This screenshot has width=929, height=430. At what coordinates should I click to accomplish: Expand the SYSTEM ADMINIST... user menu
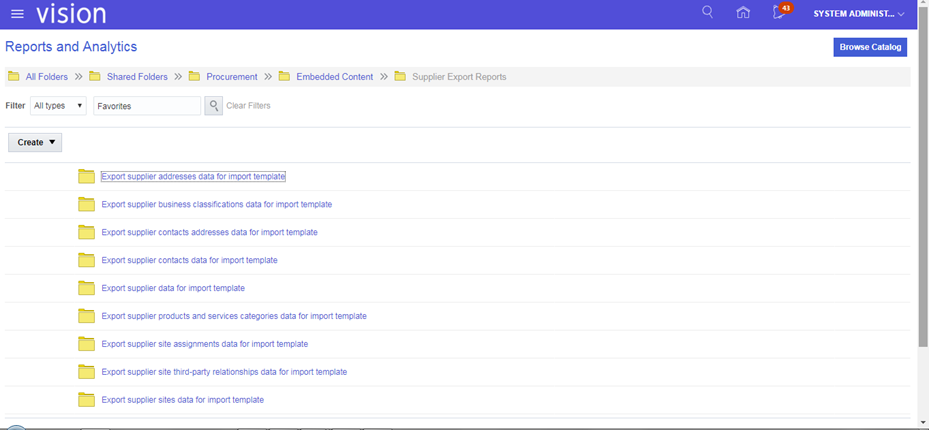(859, 14)
